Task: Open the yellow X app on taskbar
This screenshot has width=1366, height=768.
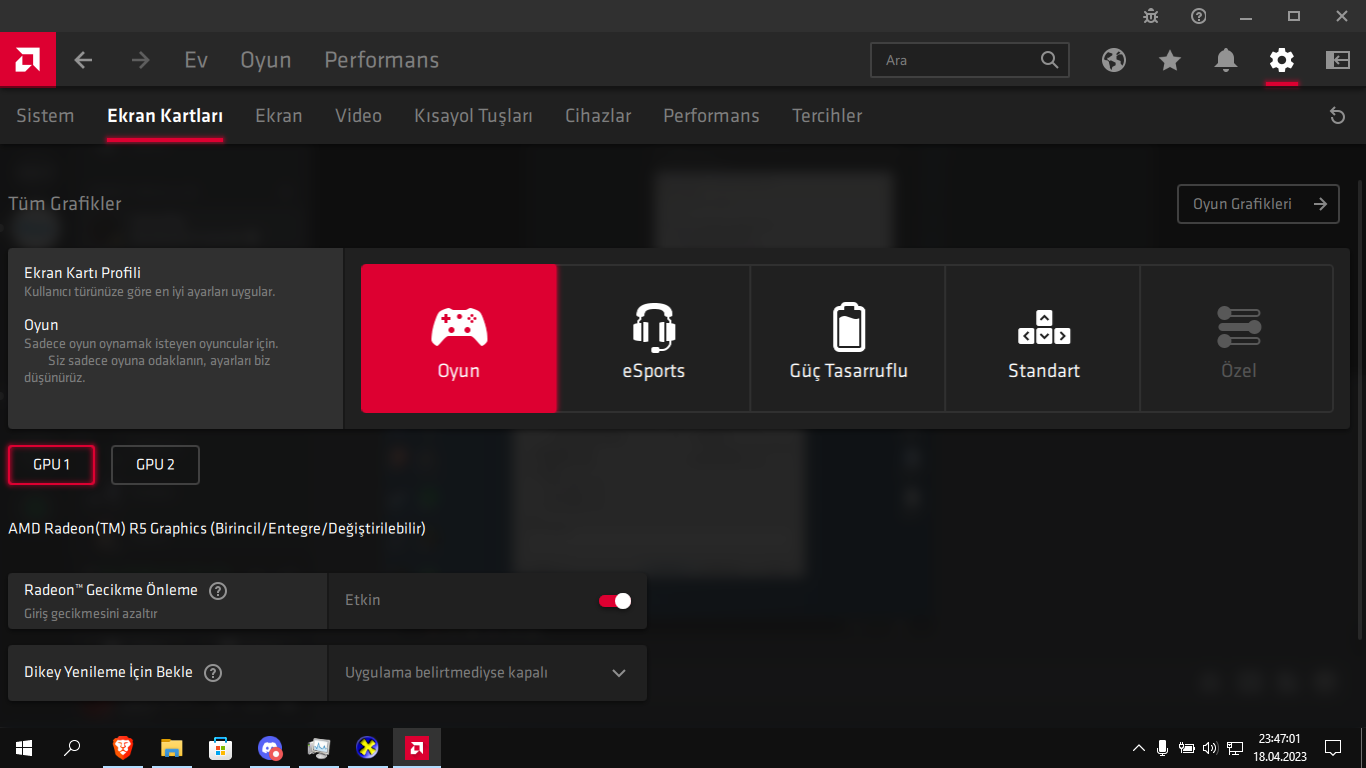Action: pos(368,747)
